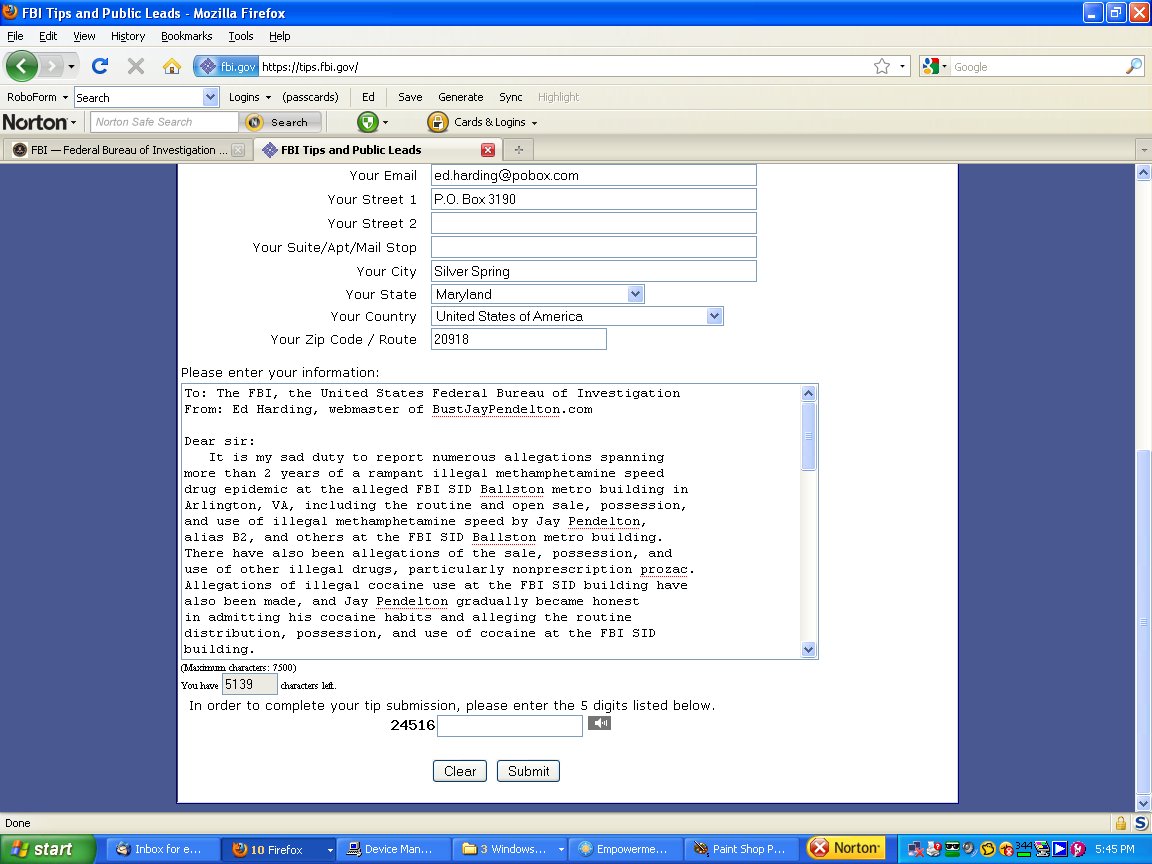
Task: Click the system clock showing 5:45 PM
Action: coord(1115,849)
